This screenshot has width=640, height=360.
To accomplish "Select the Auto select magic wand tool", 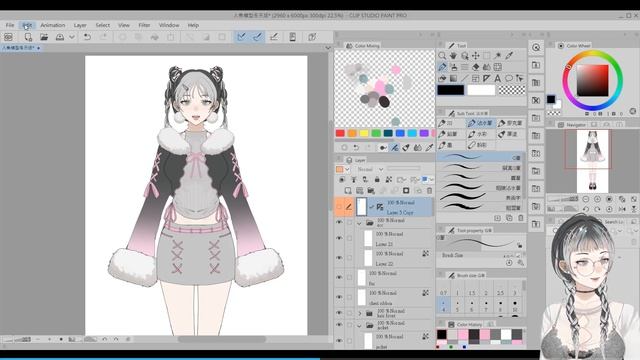I will 498,56.
